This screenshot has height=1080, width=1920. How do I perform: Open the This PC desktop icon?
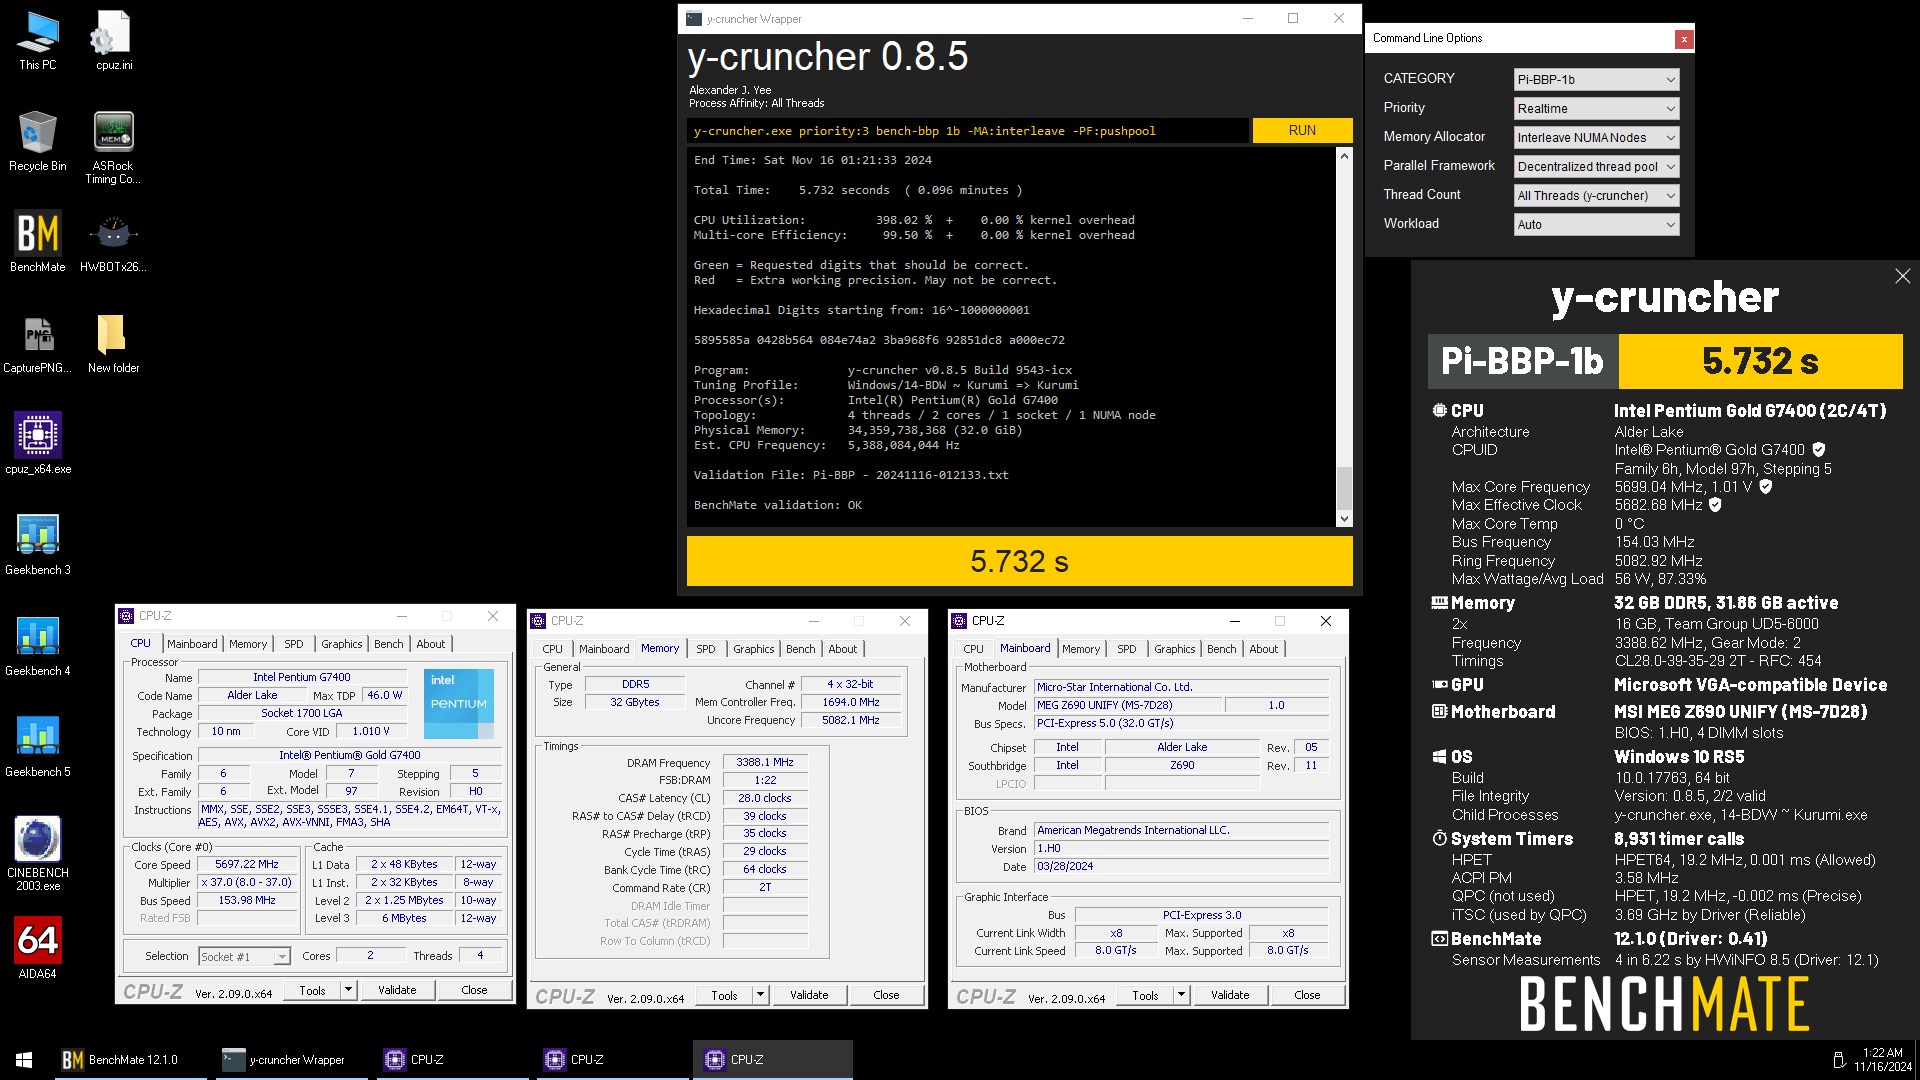point(38,41)
